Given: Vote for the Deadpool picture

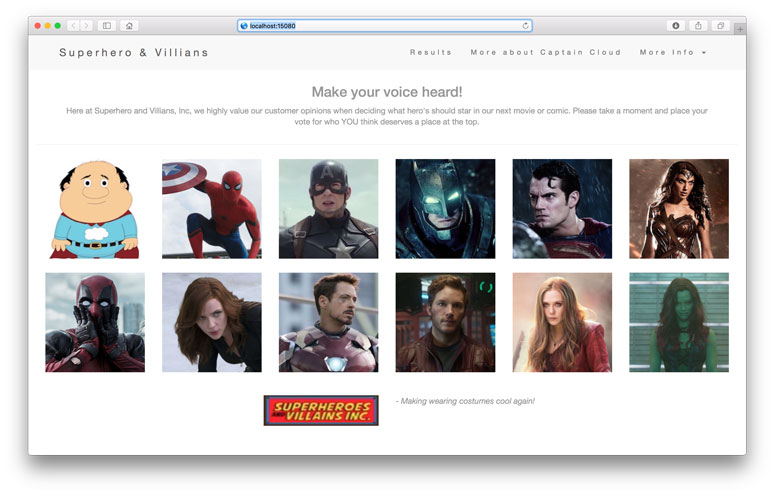Looking at the screenshot, I should tap(95, 322).
